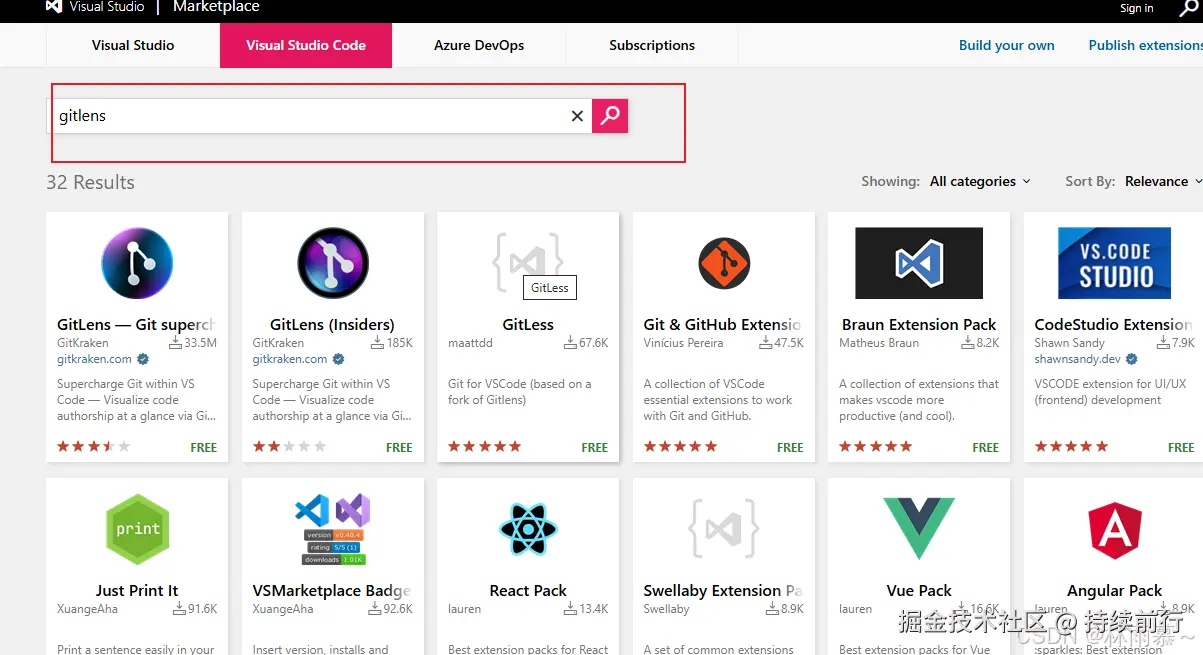Click publisher name maattdd
Image resolution: width=1203 pixels, height=655 pixels.
pyautogui.click(x=470, y=343)
